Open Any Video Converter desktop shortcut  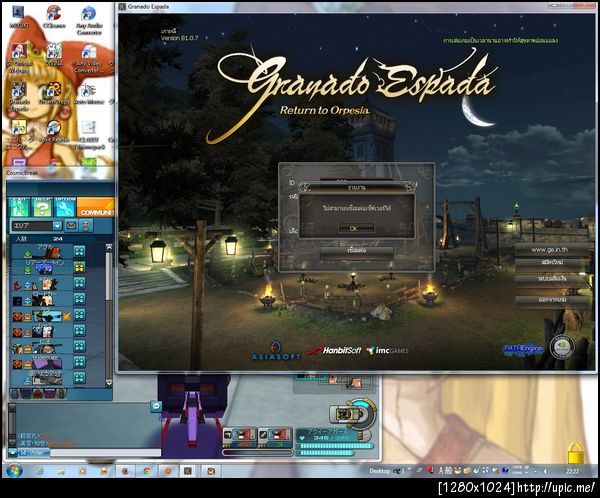89,58
